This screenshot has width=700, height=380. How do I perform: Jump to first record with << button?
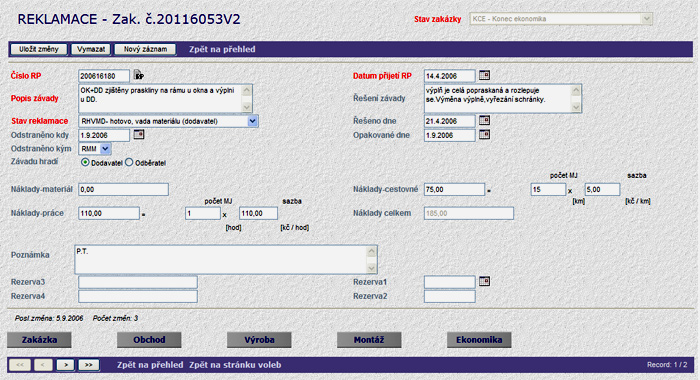[20, 365]
